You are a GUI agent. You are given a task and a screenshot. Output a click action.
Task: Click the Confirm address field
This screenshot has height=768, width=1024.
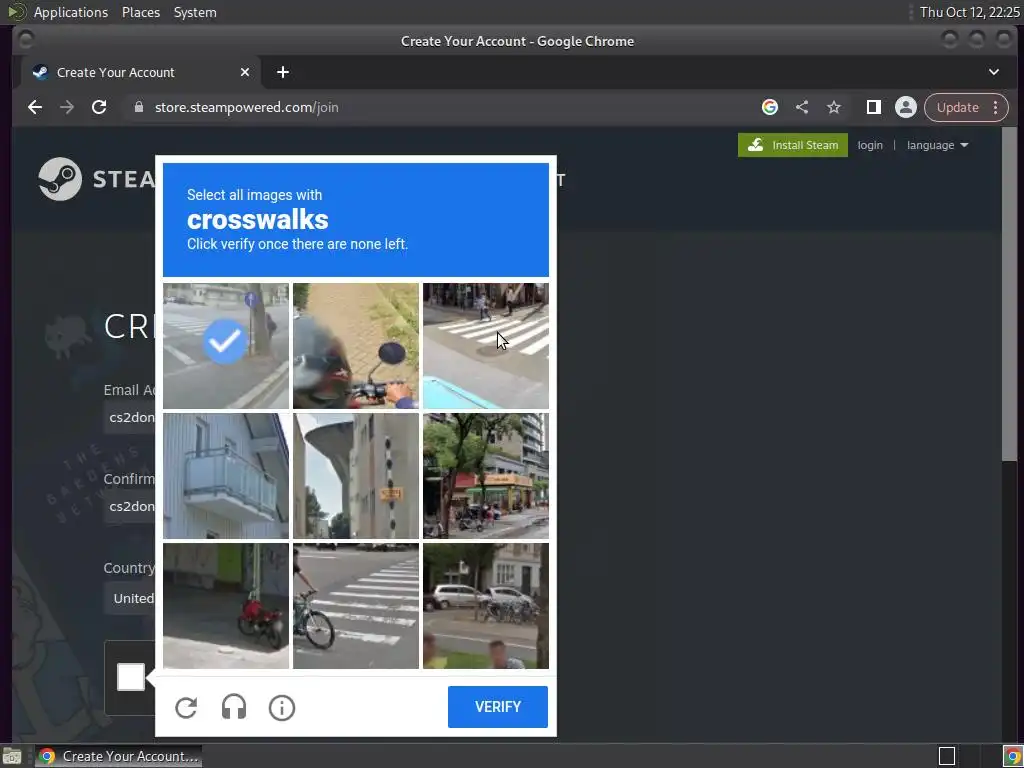tap(129, 507)
